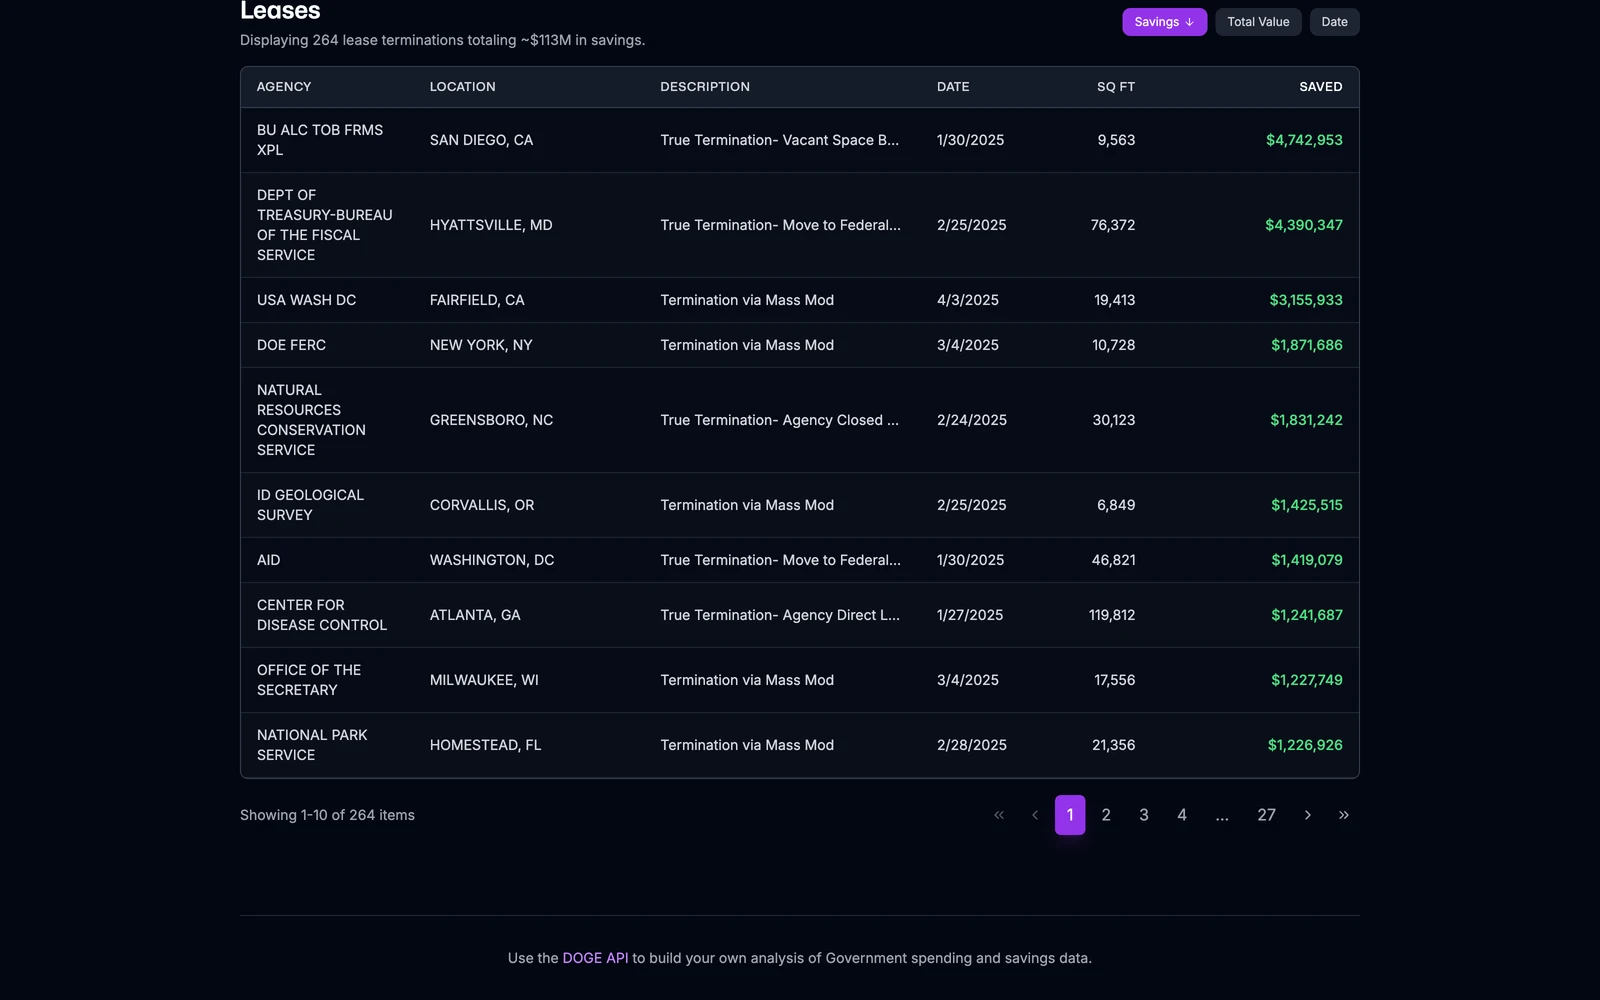Viewport: 1600px width, 1000px height.
Task: Click the ATLANTA, GA location cell
Action: [x=475, y=615]
